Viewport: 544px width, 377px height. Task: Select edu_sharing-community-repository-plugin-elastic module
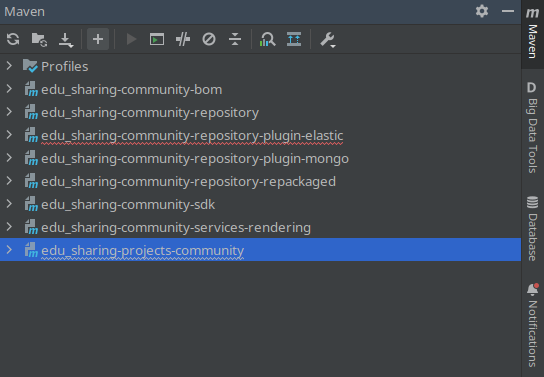coord(260,135)
